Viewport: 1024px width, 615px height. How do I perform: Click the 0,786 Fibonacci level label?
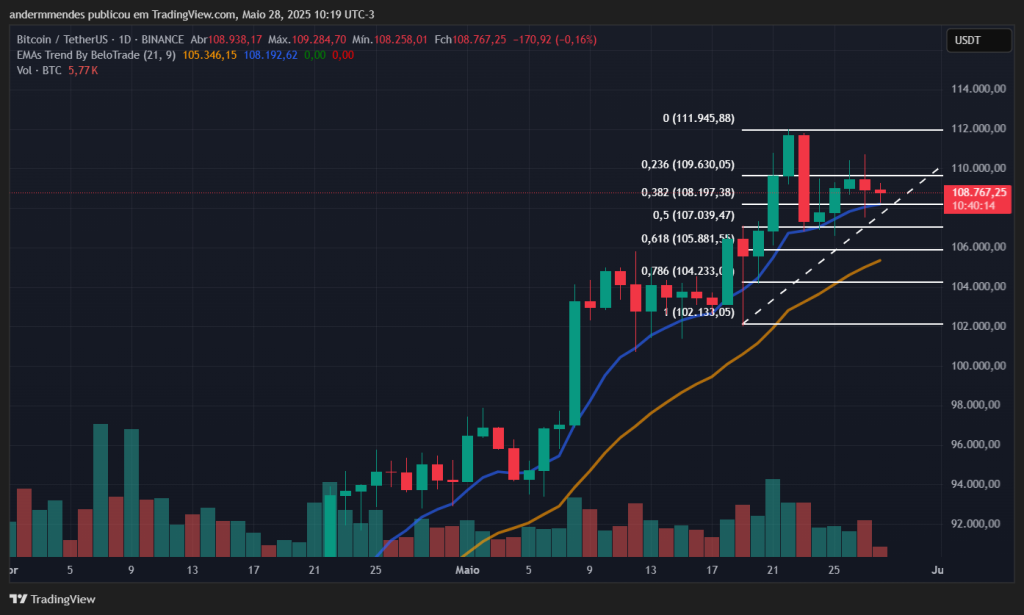click(x=688, y=271)
